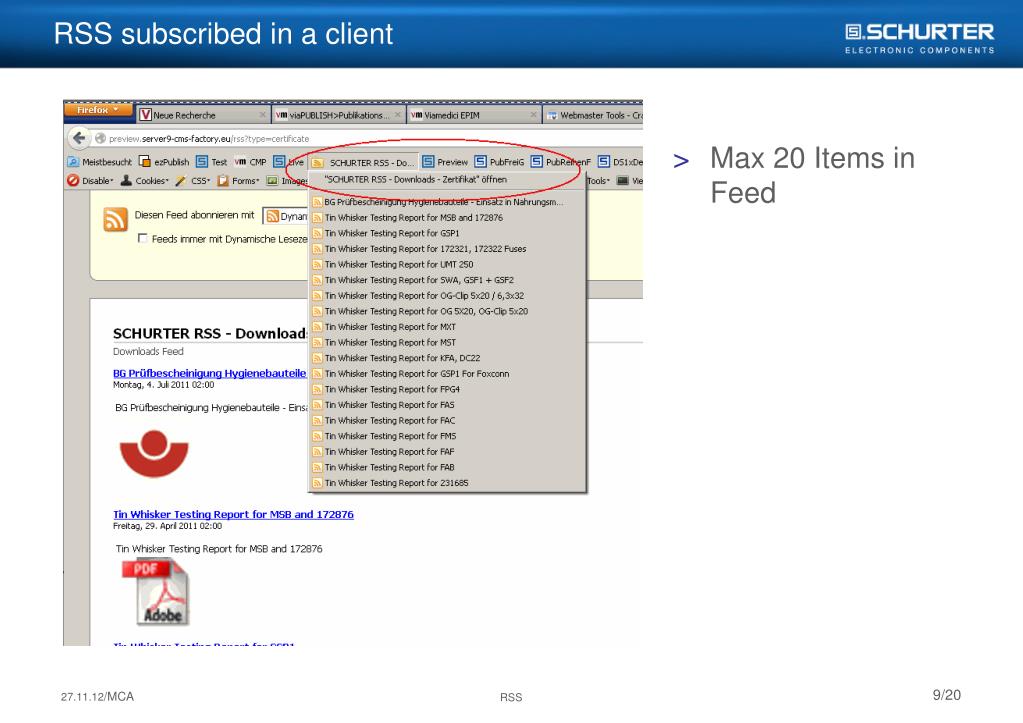1023x723 pixels.
Task: Click the red BG certification logo thumbnail
Action: (154, 454)
